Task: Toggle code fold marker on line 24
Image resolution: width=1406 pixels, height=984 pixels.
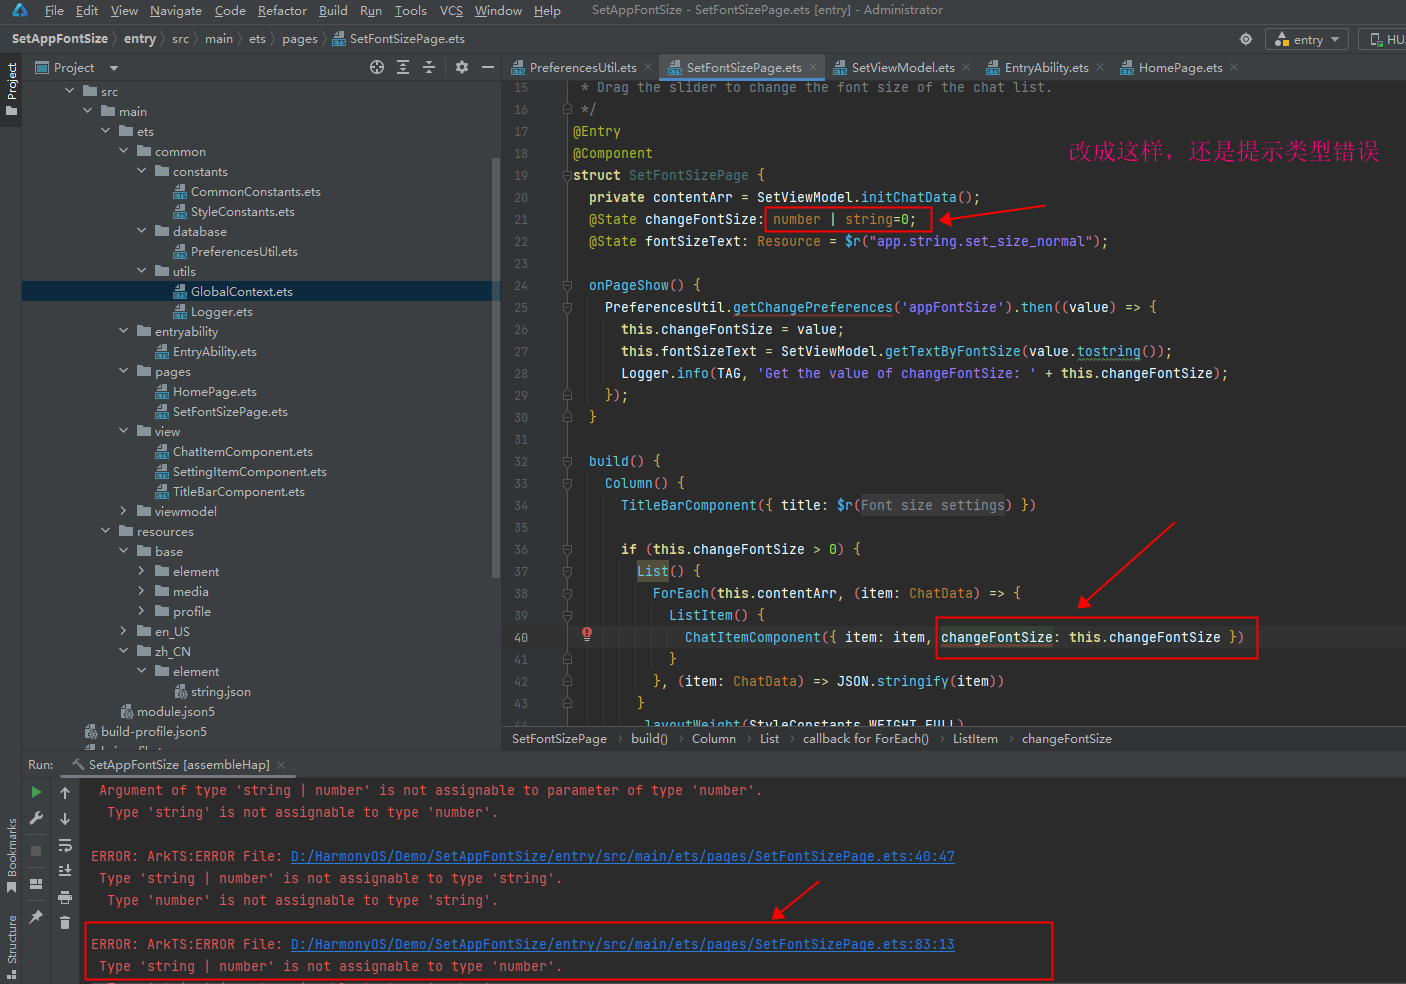Action: click(567, 285)
